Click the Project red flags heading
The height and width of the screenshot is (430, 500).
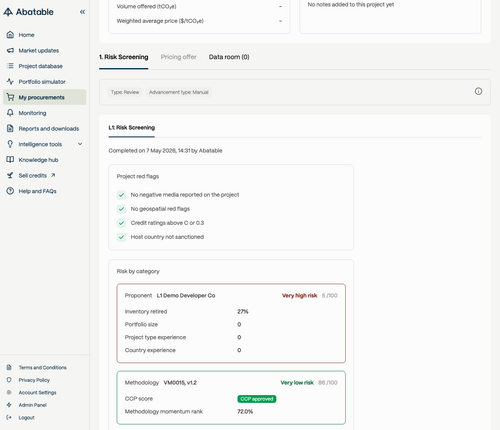tap(138, 176)
